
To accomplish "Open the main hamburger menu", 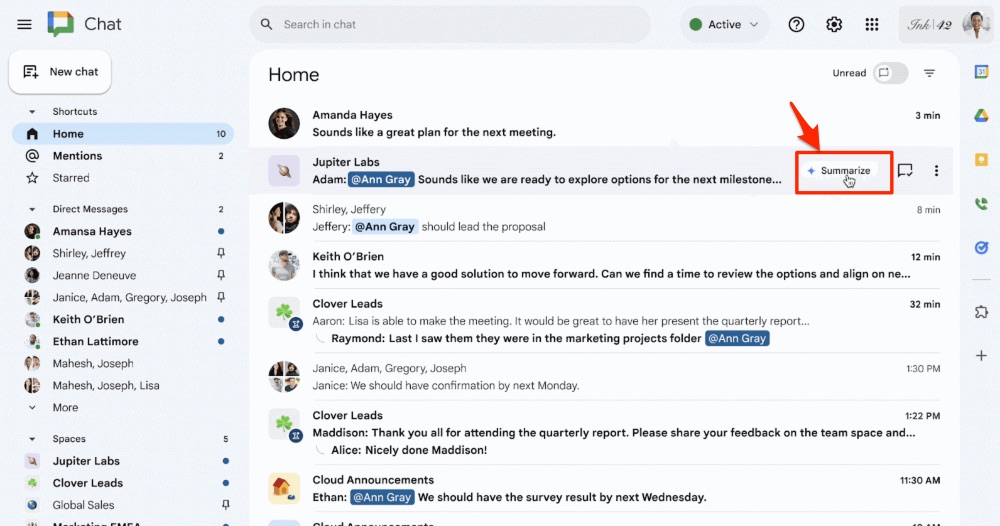I will pyautogui.click(x=24, y=24).
